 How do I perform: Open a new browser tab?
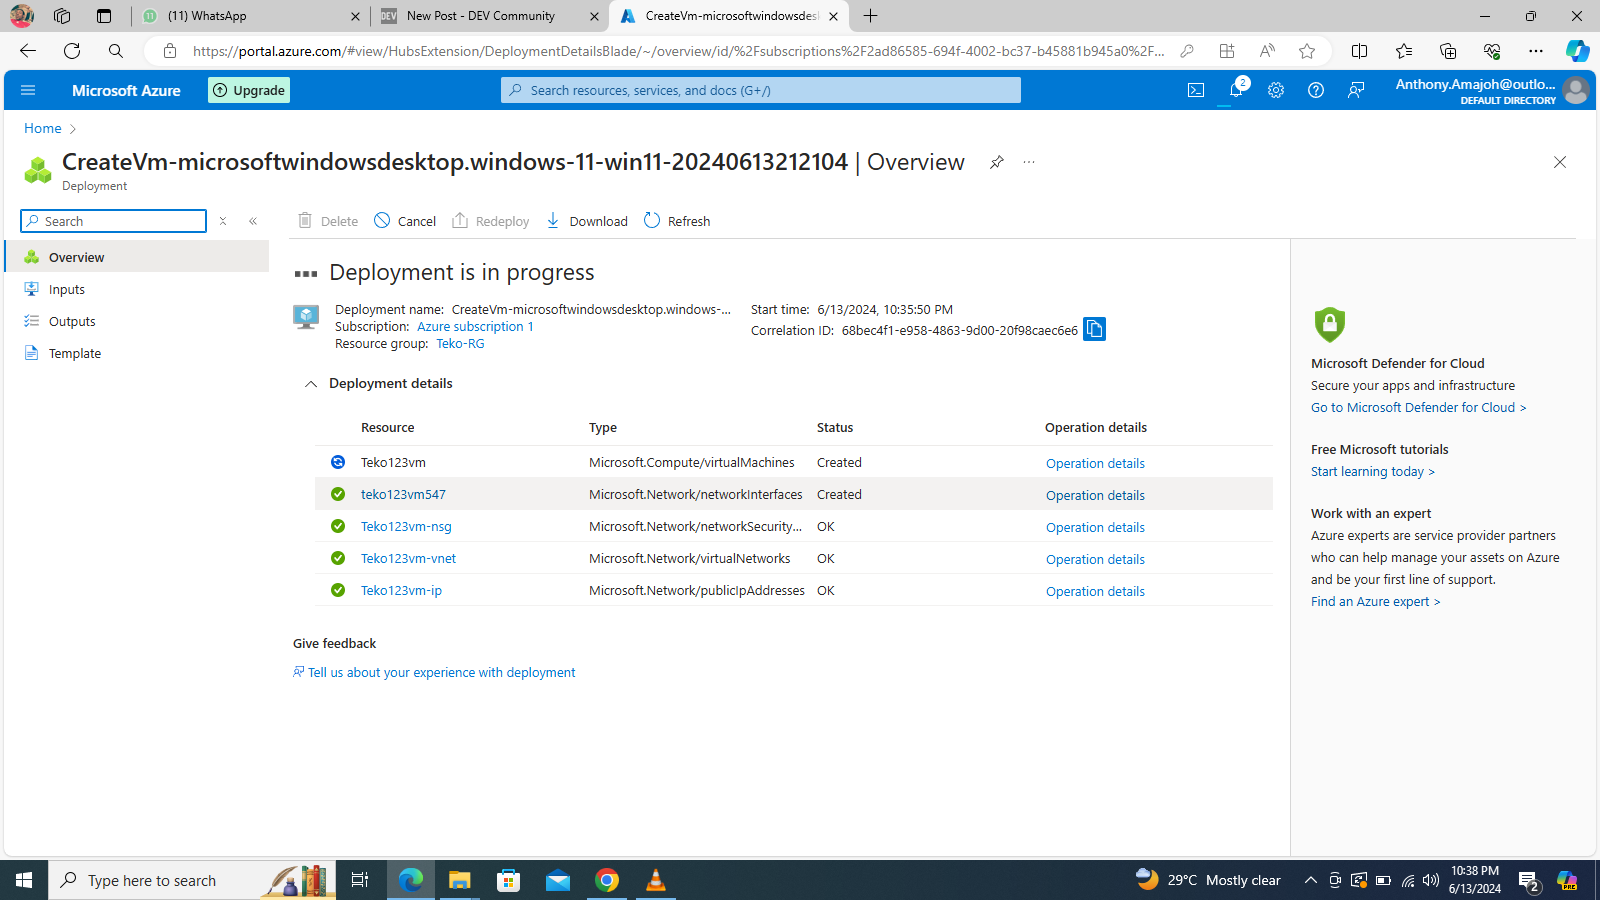871,16
